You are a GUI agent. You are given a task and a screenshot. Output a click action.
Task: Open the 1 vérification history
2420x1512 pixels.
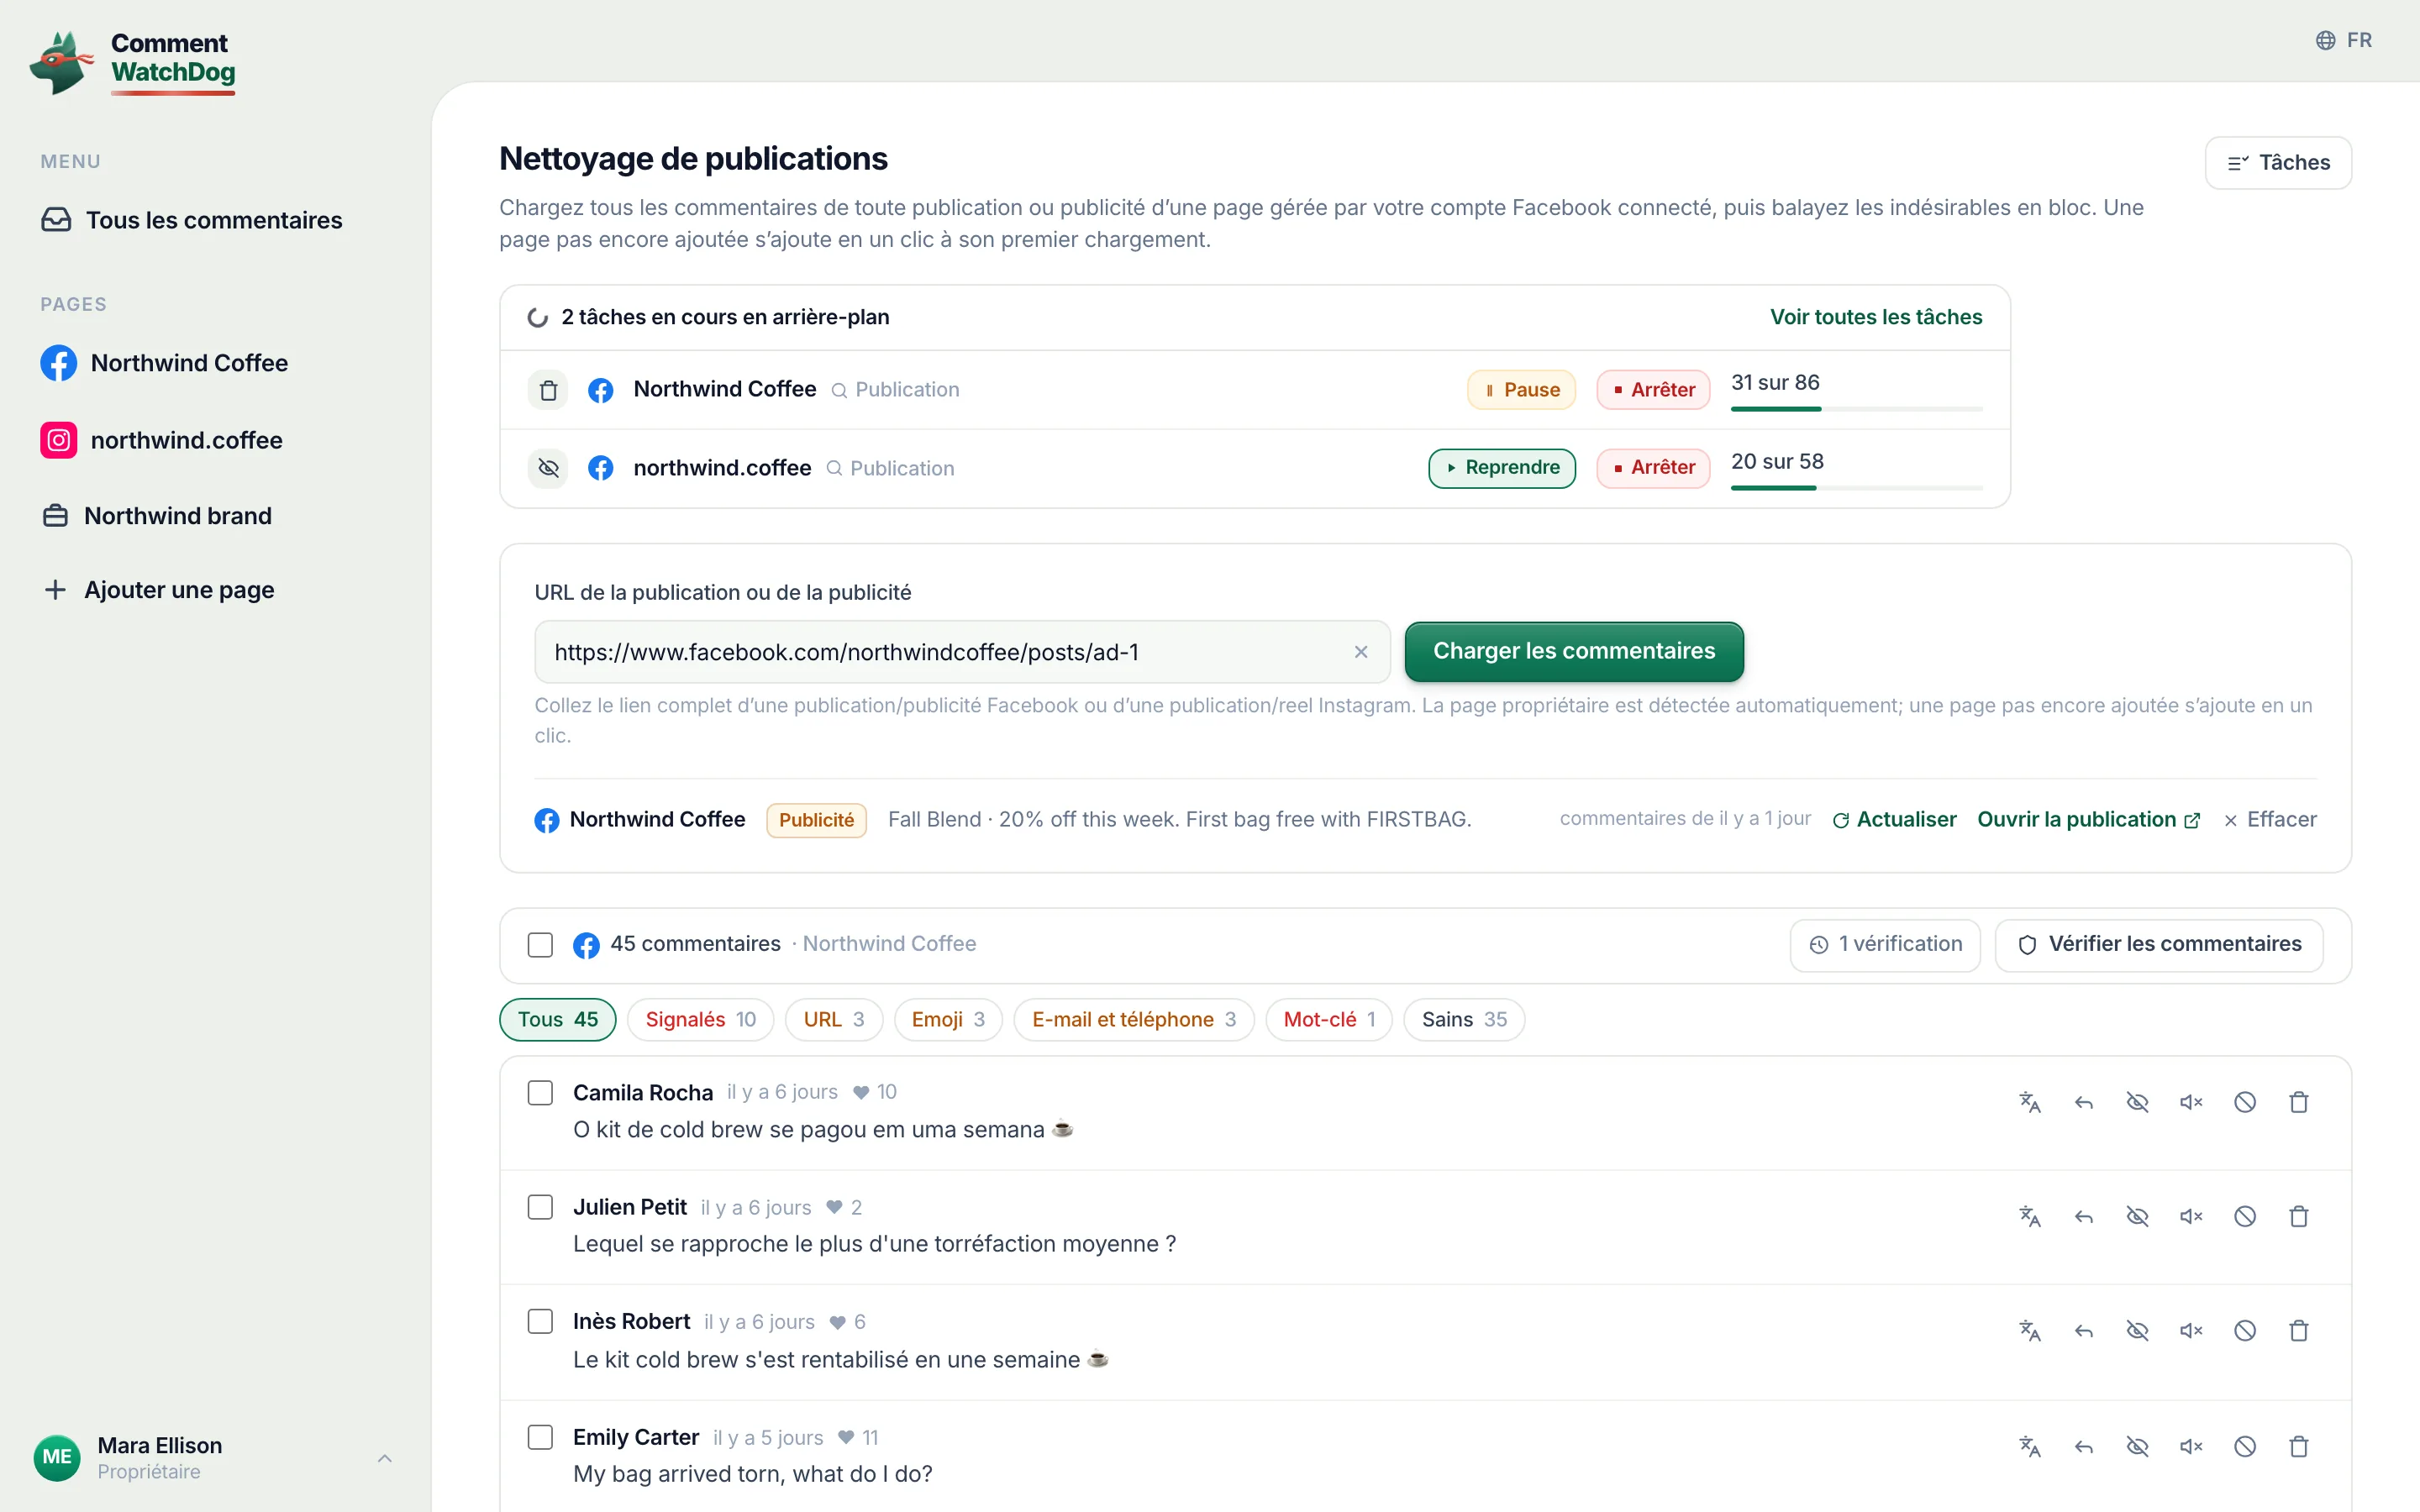[x=1885, y=945]
